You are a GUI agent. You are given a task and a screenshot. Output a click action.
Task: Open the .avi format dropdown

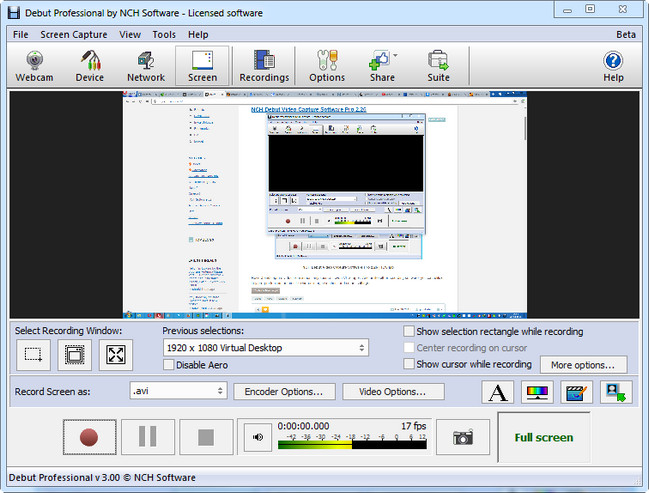178,391
